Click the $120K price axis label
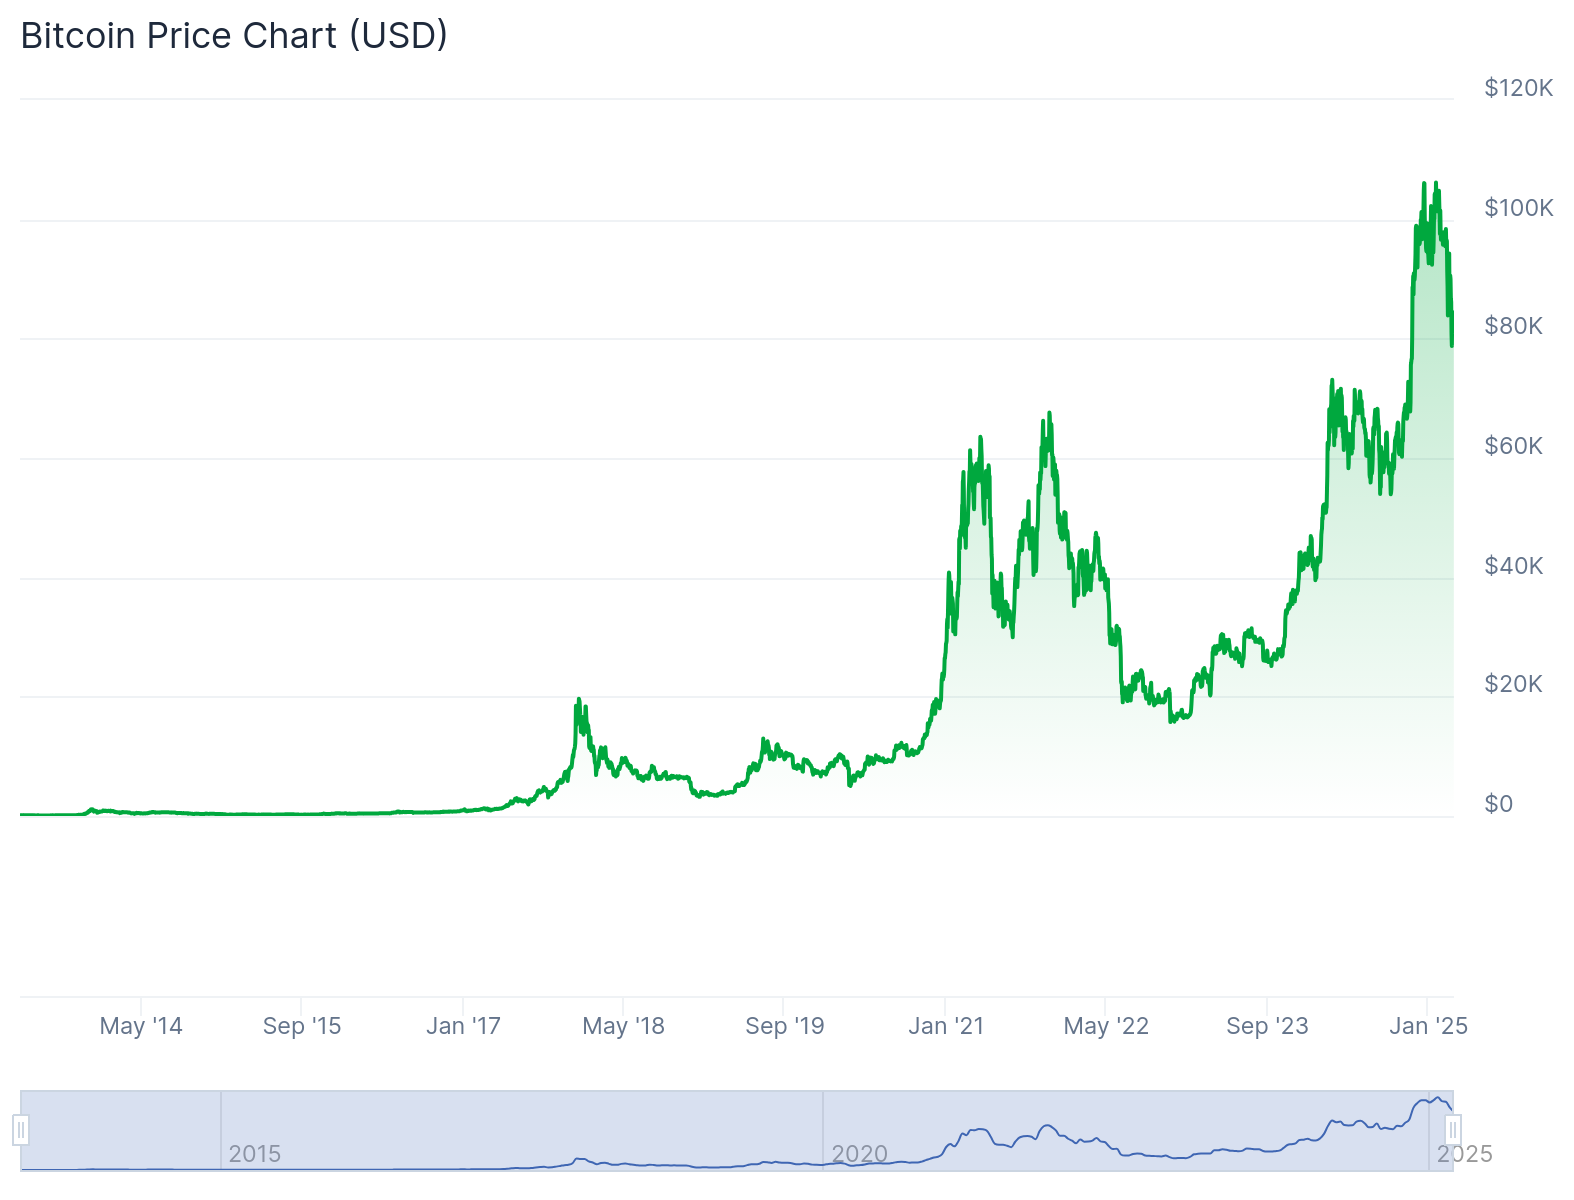The width and height of the screenshot is (1574, 1200). pos(1518,88)
